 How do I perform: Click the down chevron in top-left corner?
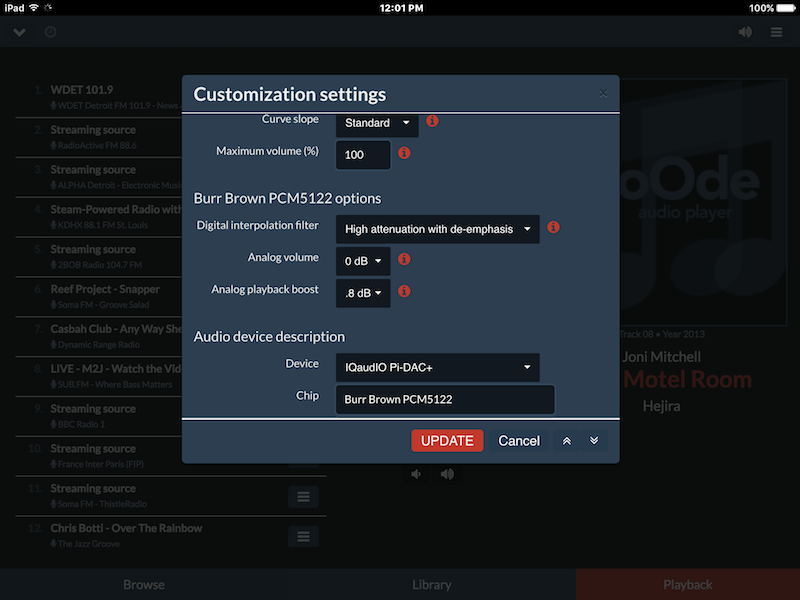tap(19, 32)
